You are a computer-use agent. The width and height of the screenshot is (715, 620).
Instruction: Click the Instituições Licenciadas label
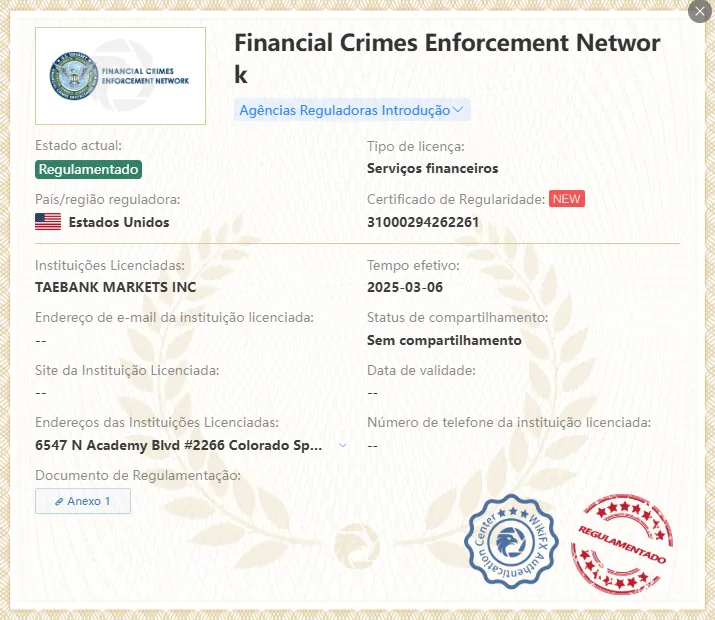(x=110, y=265)
